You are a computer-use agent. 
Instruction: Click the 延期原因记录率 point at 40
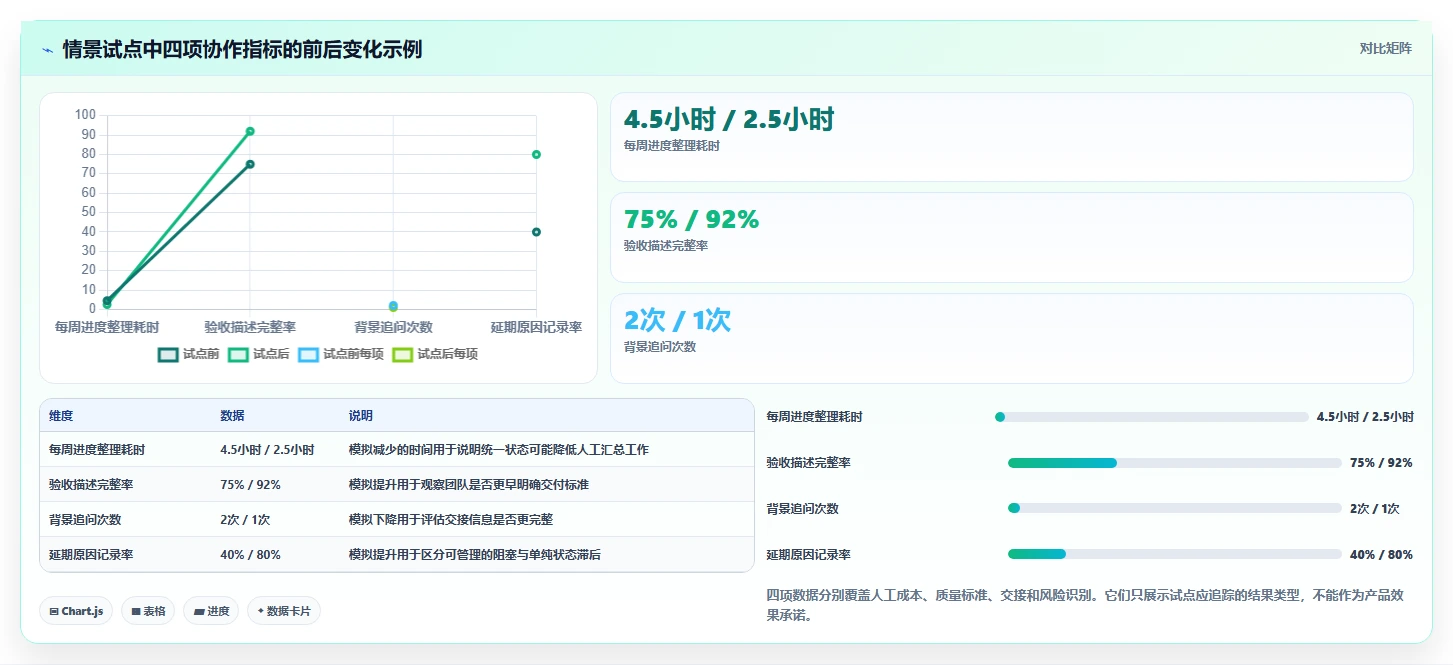(x=536, y=232)
